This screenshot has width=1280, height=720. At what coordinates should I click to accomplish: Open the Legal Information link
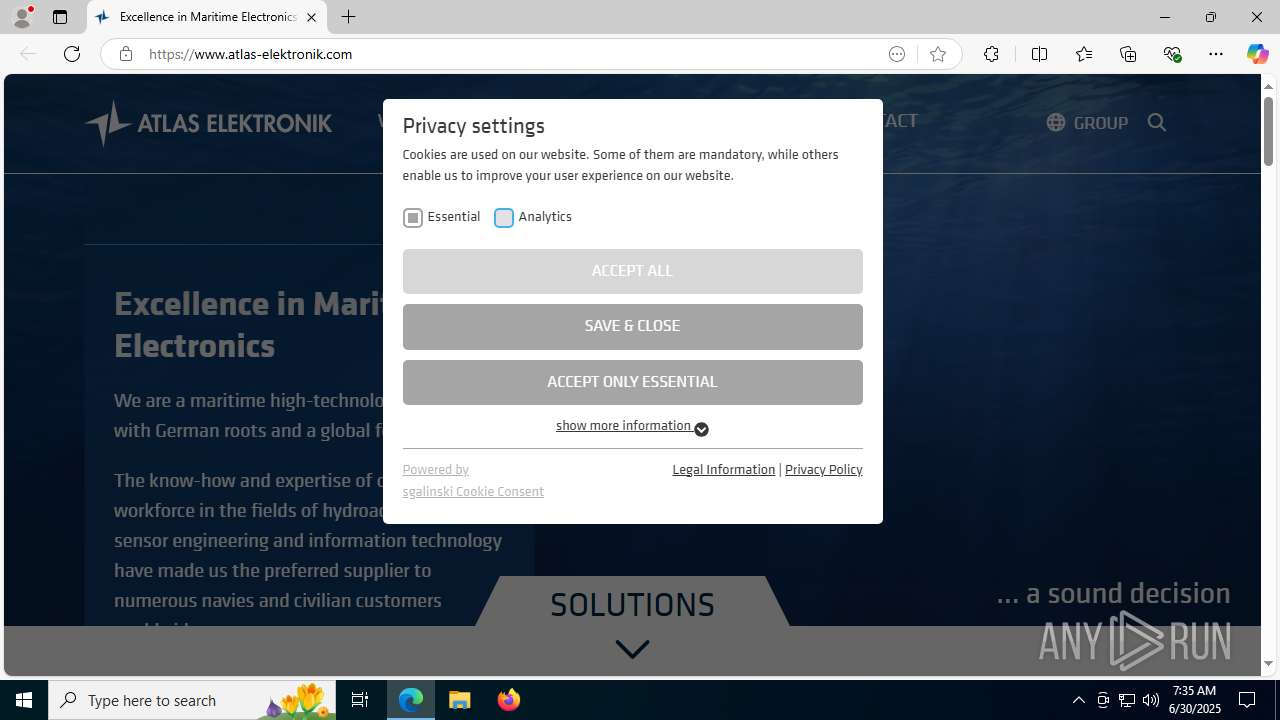point(723,470)
